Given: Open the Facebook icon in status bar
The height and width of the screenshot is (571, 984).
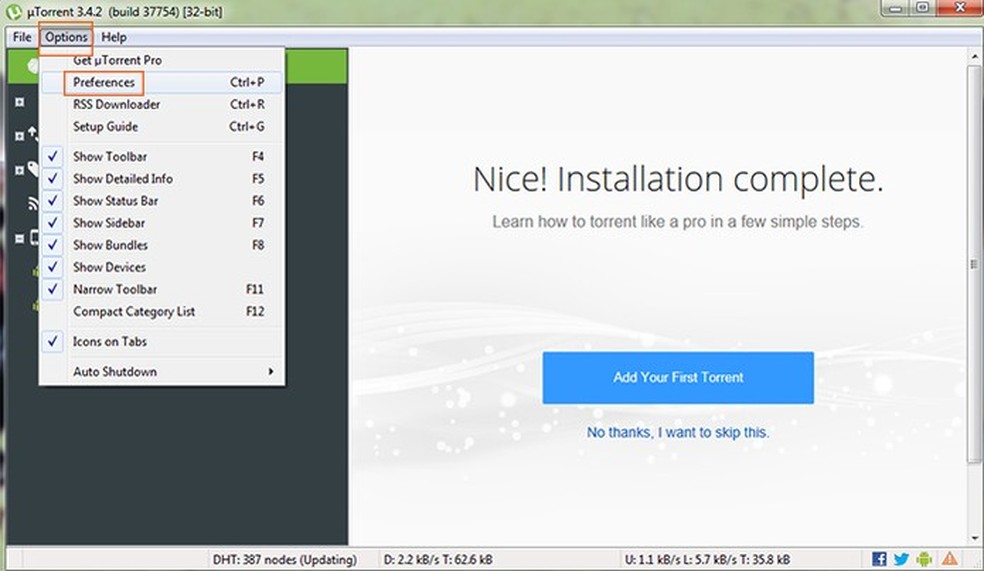Looking at the screenshot, I should click(x=879, y=558).
